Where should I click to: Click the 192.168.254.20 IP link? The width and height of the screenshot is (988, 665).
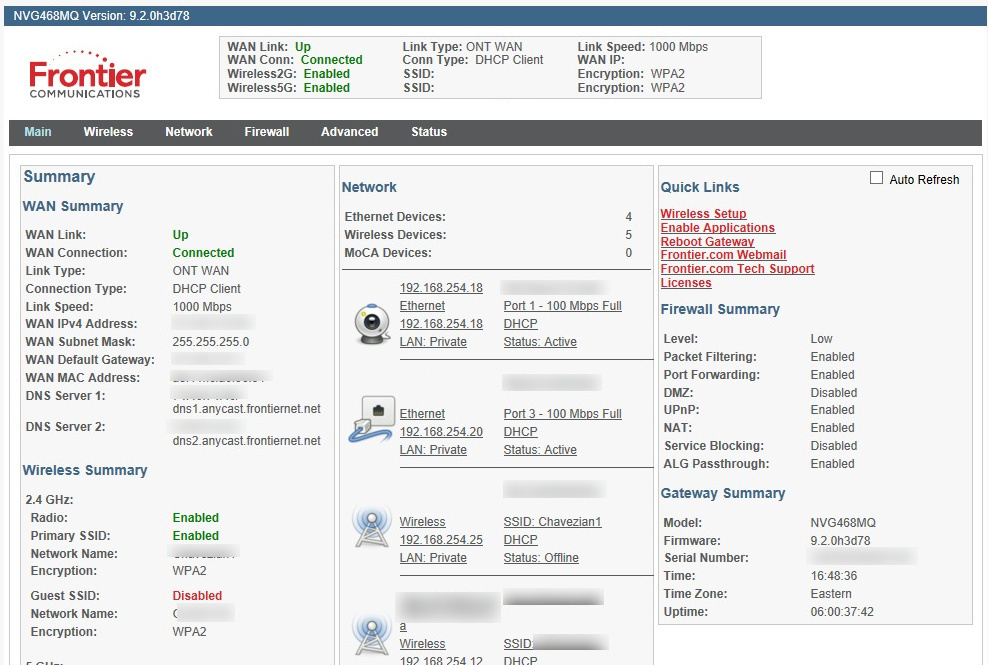tap(441, 432)
